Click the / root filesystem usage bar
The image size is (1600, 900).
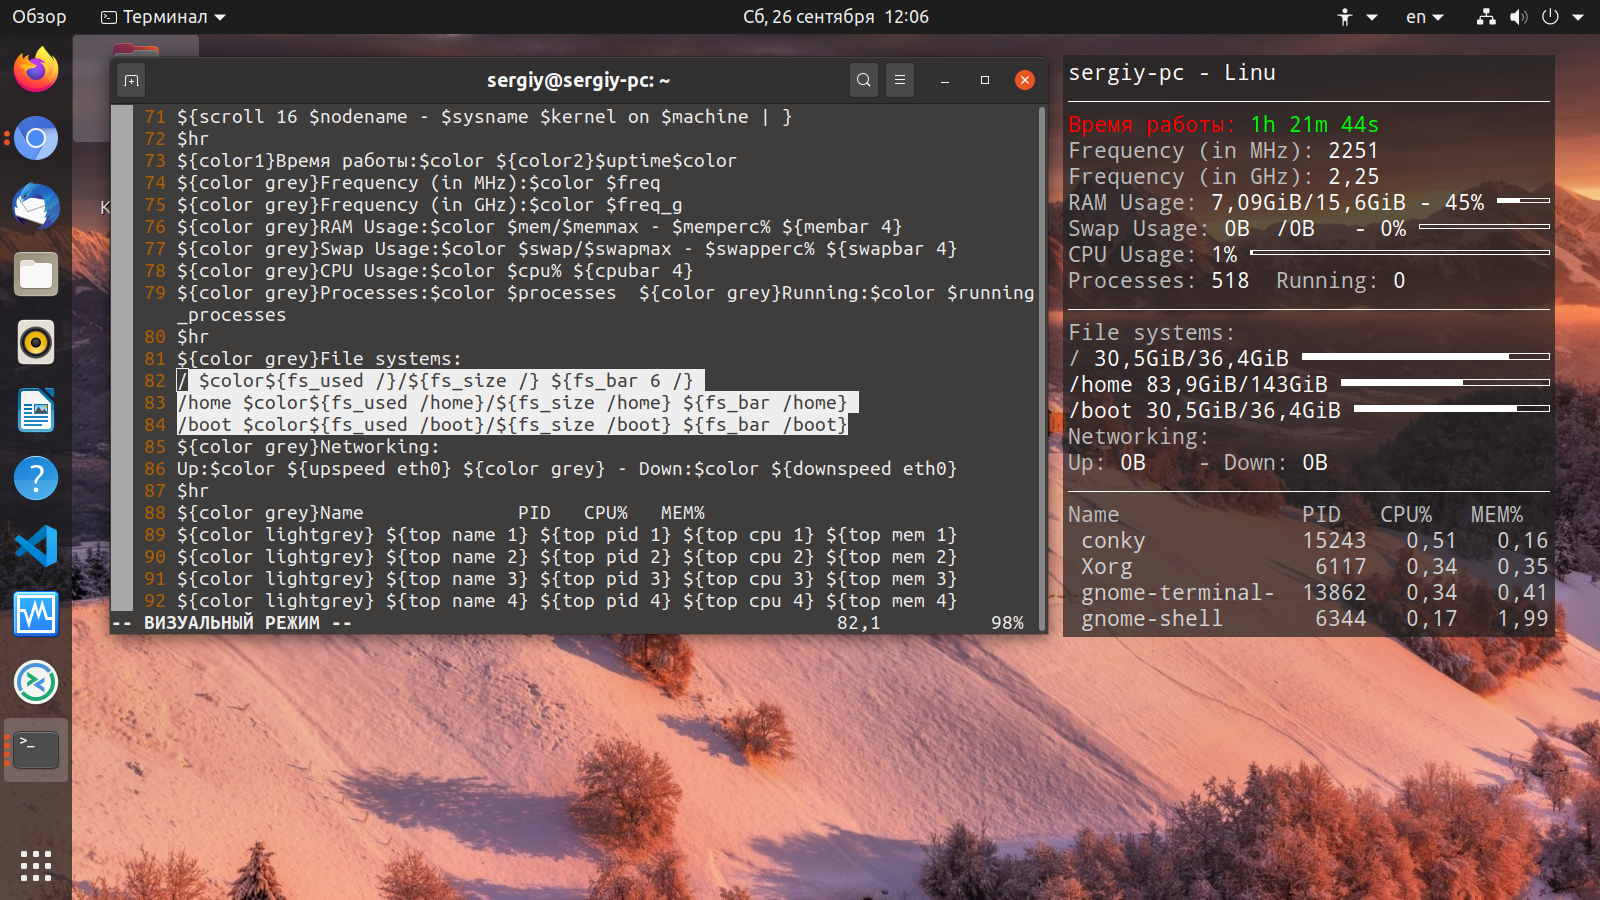[x=1425, y=356]
